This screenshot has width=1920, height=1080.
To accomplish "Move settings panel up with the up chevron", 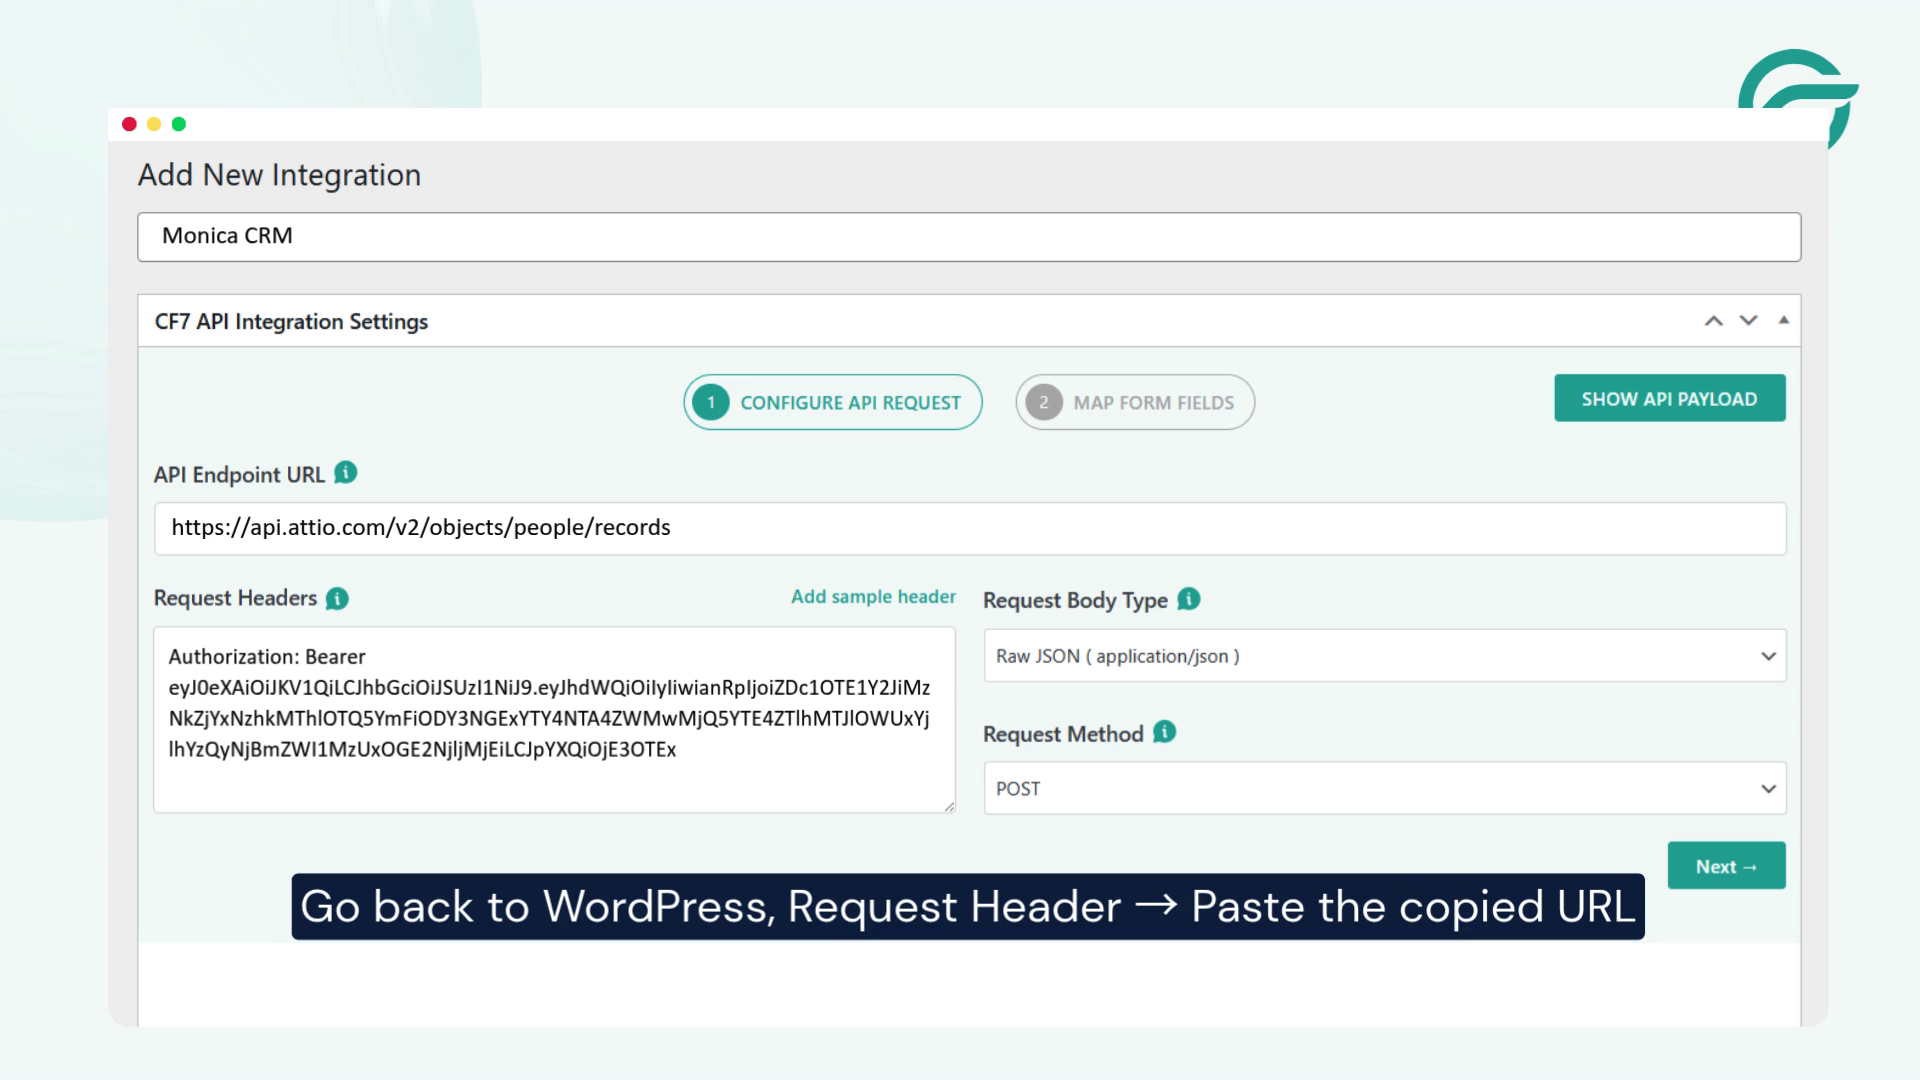I will (1713, 321).
